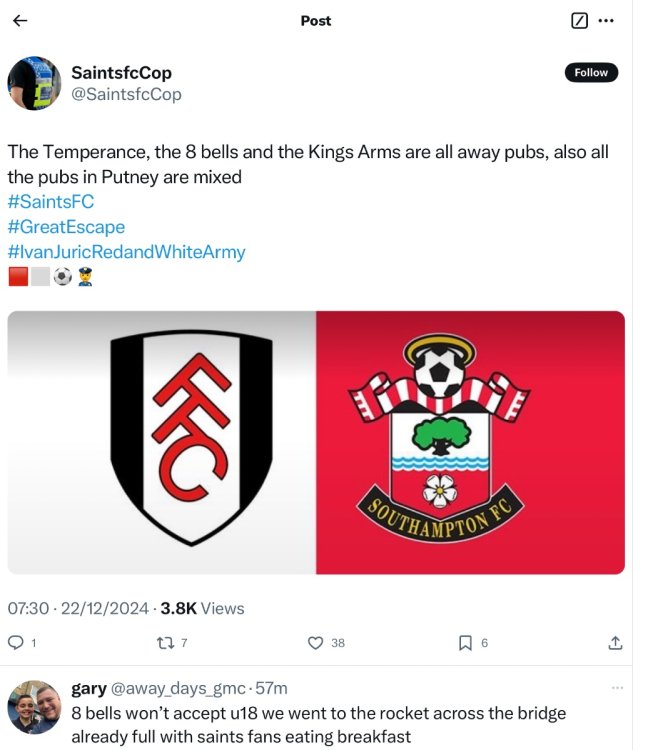Image resolution: width=653 pixels, height=750 pixels.
Task: Open the post's three-dot more menu
Action: tap(606, 21)
